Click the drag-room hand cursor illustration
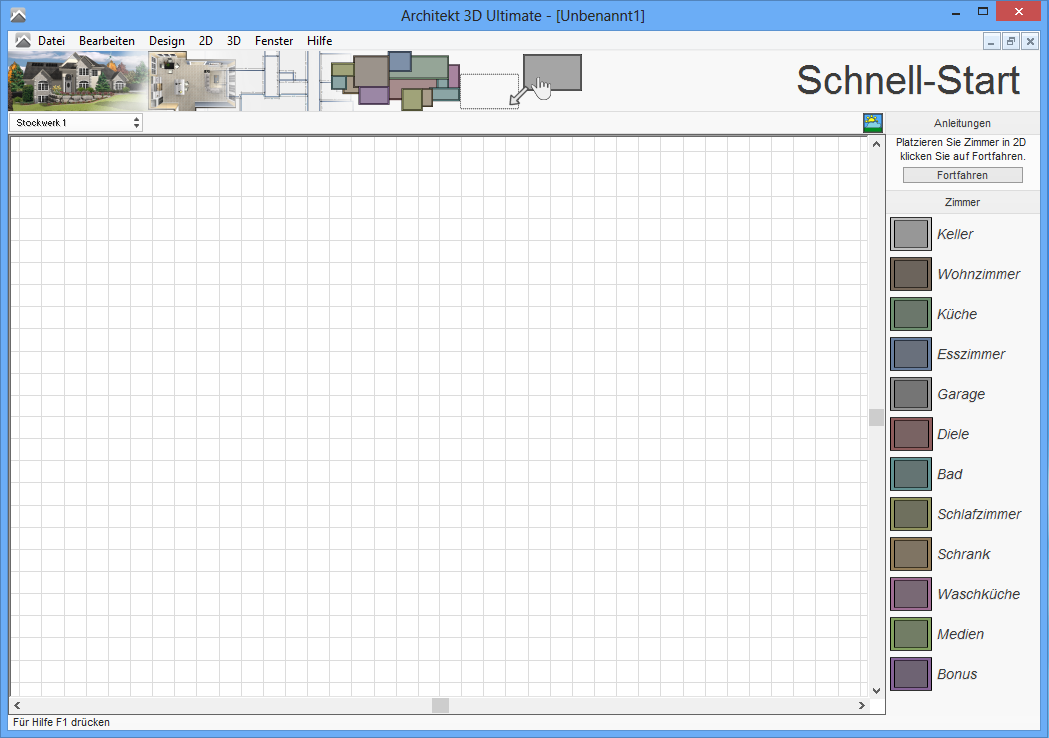This screenshot has height=738, width=1049. coord(522,82)
